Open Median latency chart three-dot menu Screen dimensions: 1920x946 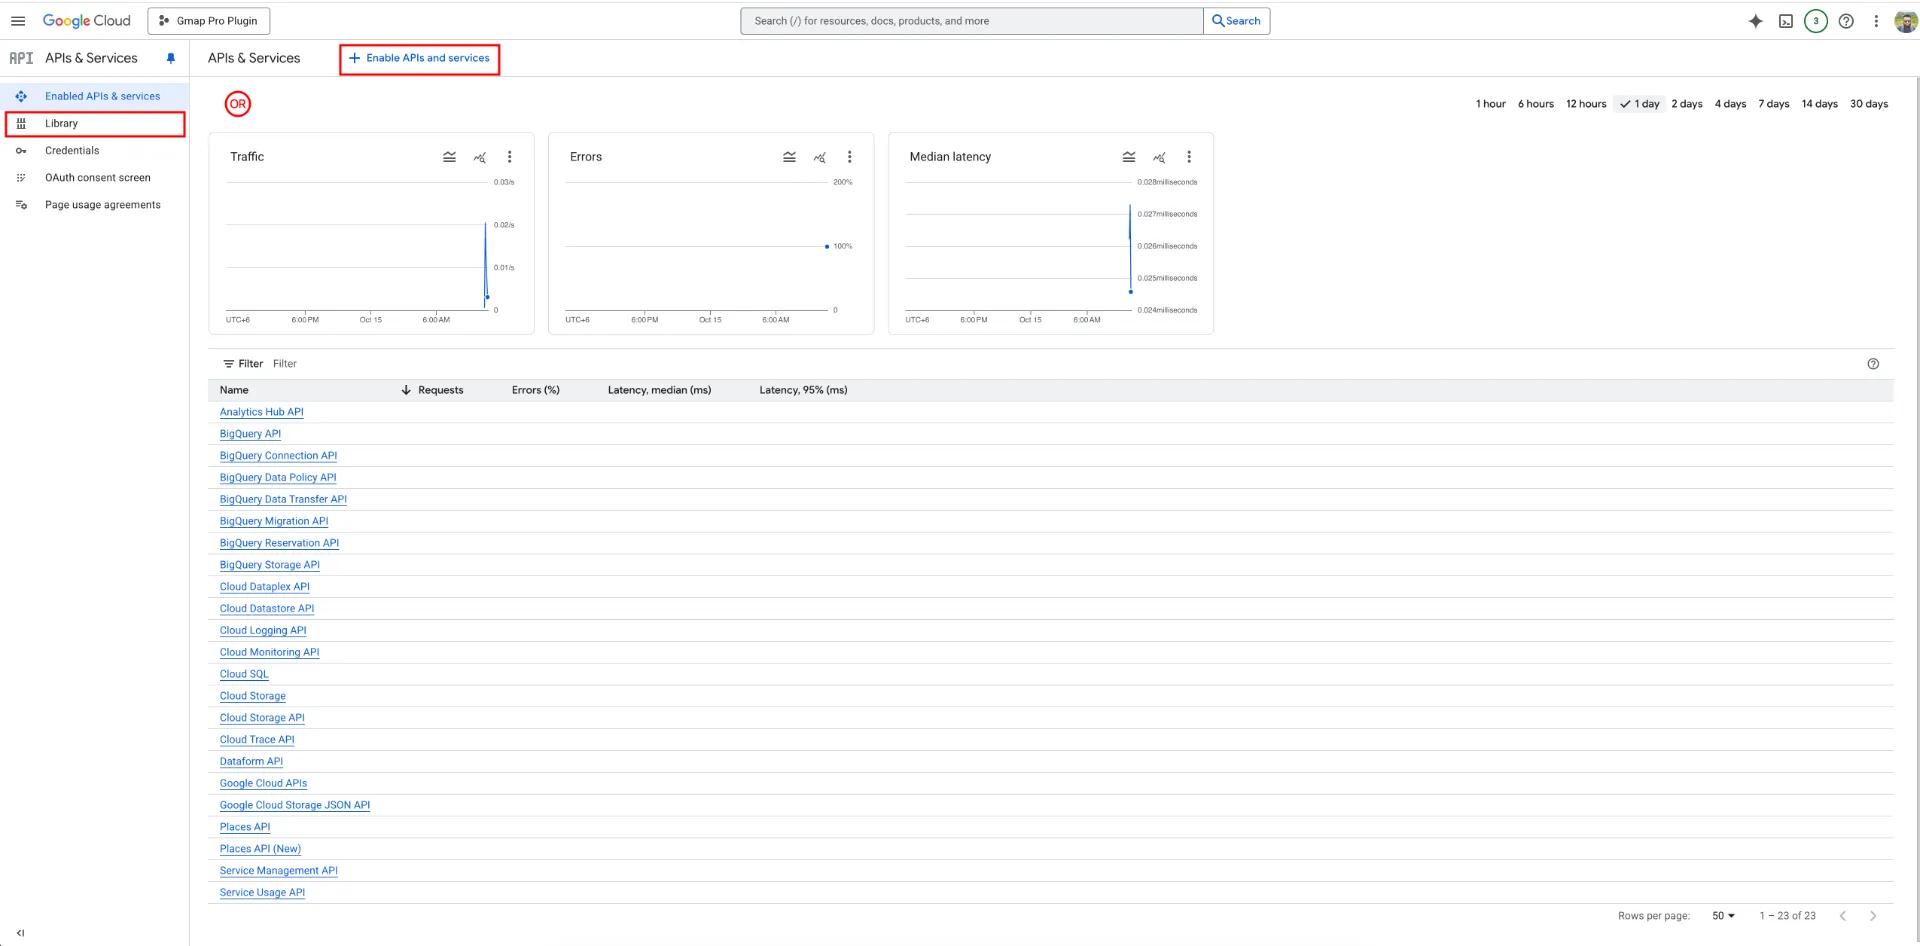coord(1189,157)
